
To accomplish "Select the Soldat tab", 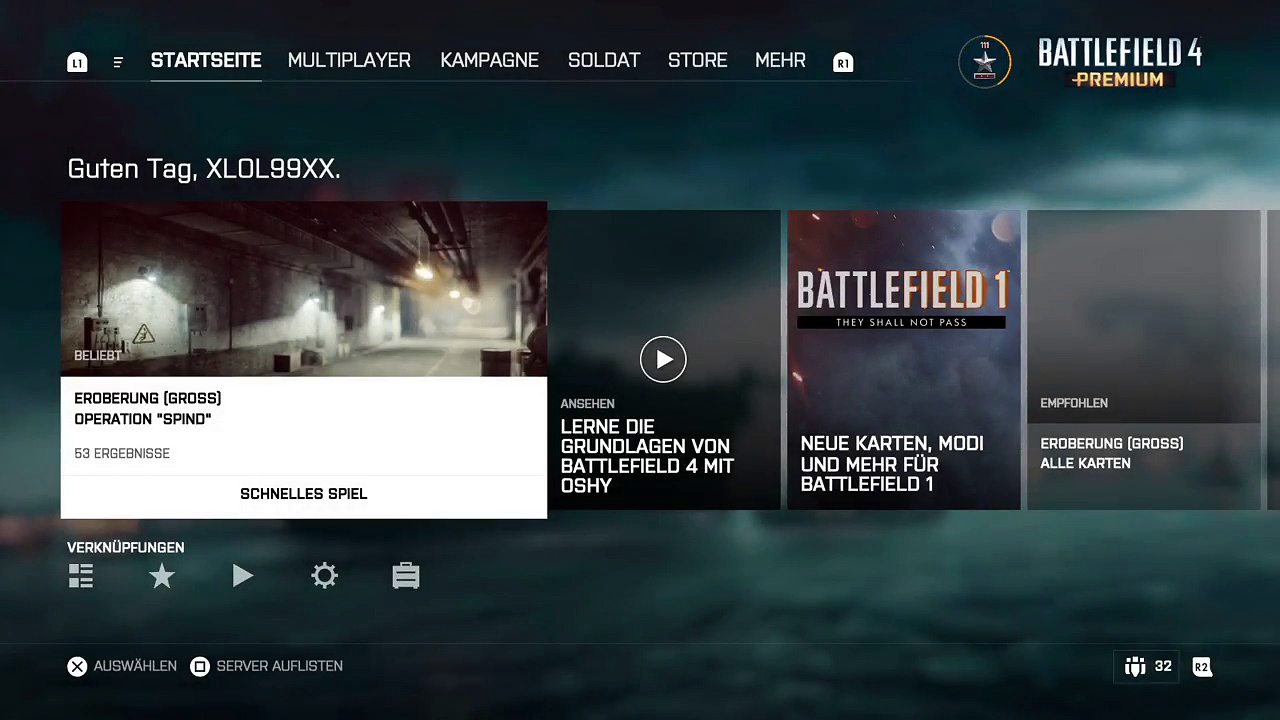I will pos(603,61).
